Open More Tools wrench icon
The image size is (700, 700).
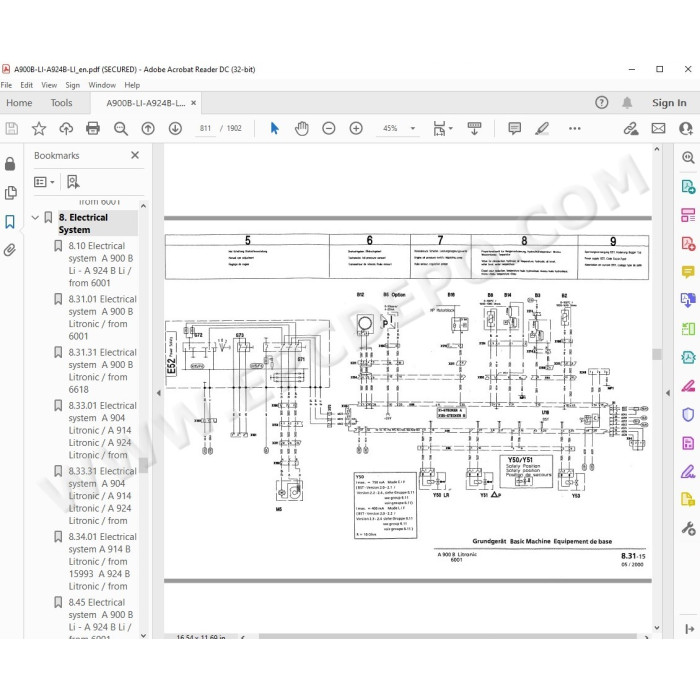pyautogui.click(x=688, y=529)
